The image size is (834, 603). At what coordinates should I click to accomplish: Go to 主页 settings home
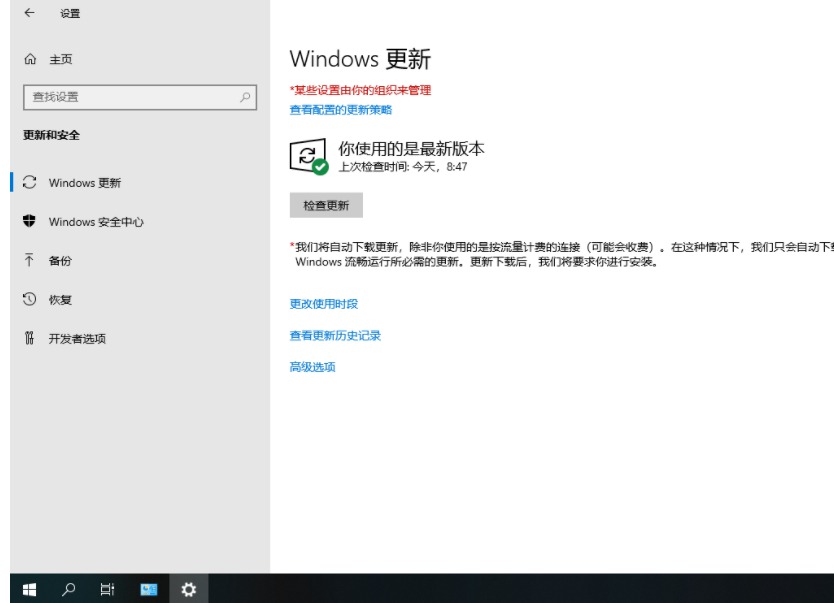(140, 59)
